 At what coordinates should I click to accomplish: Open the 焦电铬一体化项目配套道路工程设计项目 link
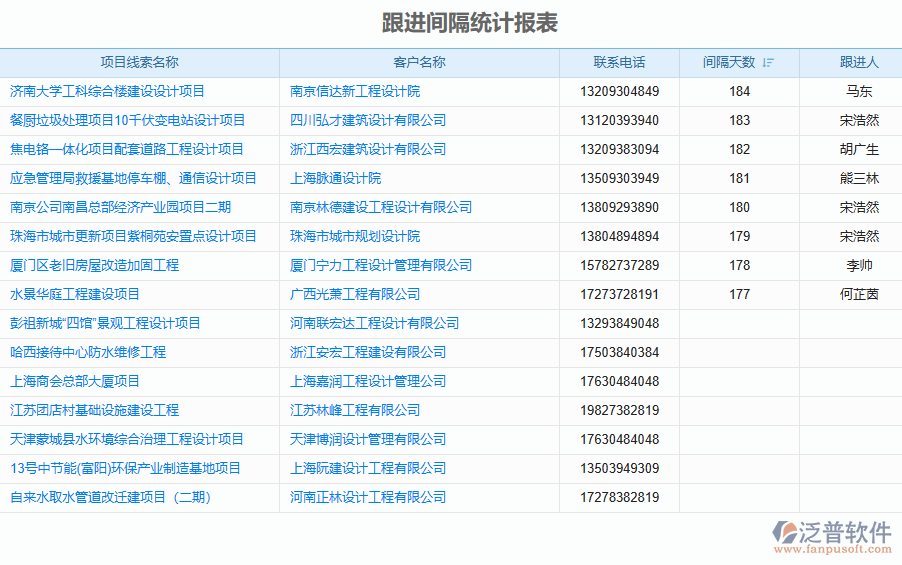127,149
